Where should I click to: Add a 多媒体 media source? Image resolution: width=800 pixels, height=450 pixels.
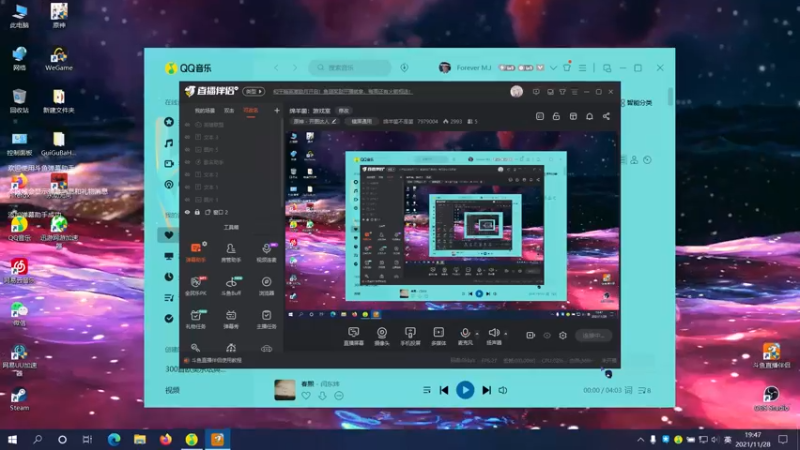point(438,336)
